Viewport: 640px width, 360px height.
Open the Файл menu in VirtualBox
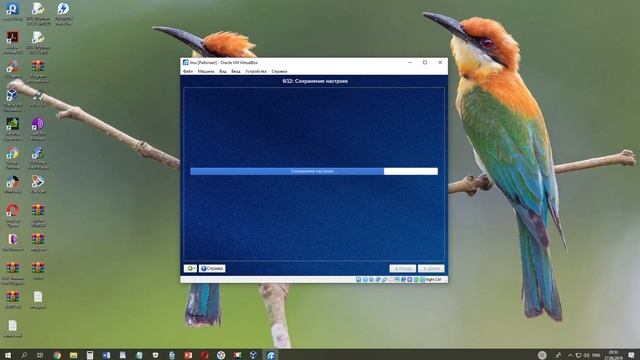pos(188,71)
